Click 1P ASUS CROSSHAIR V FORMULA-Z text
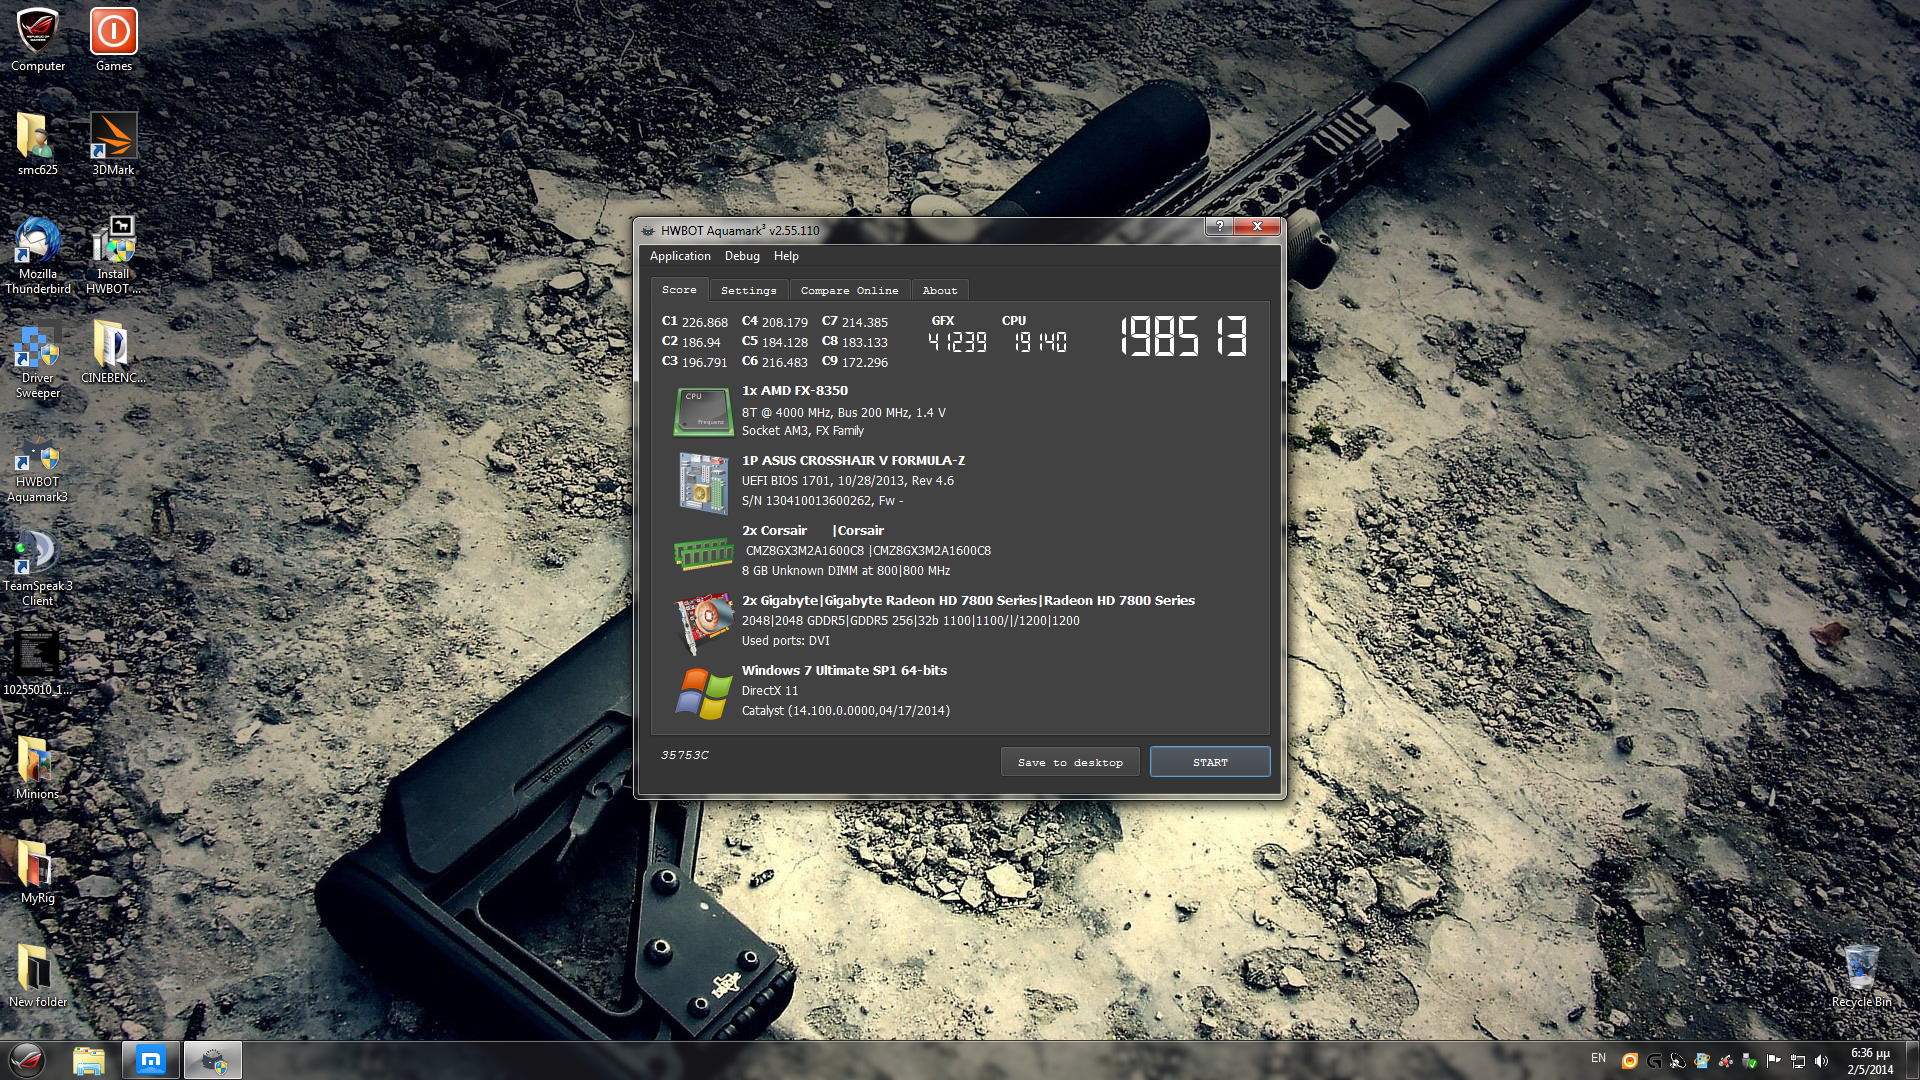This screenshot has height=1080, width=1920. click(x=853, y=461)
